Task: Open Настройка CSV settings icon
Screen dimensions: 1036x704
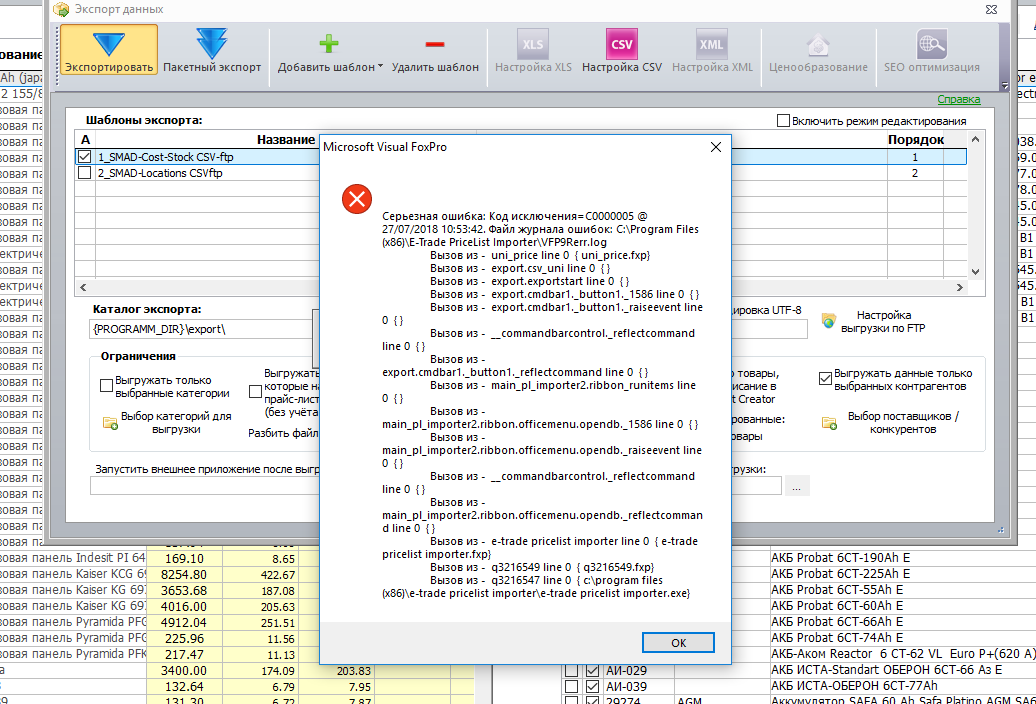Action: 622,44
